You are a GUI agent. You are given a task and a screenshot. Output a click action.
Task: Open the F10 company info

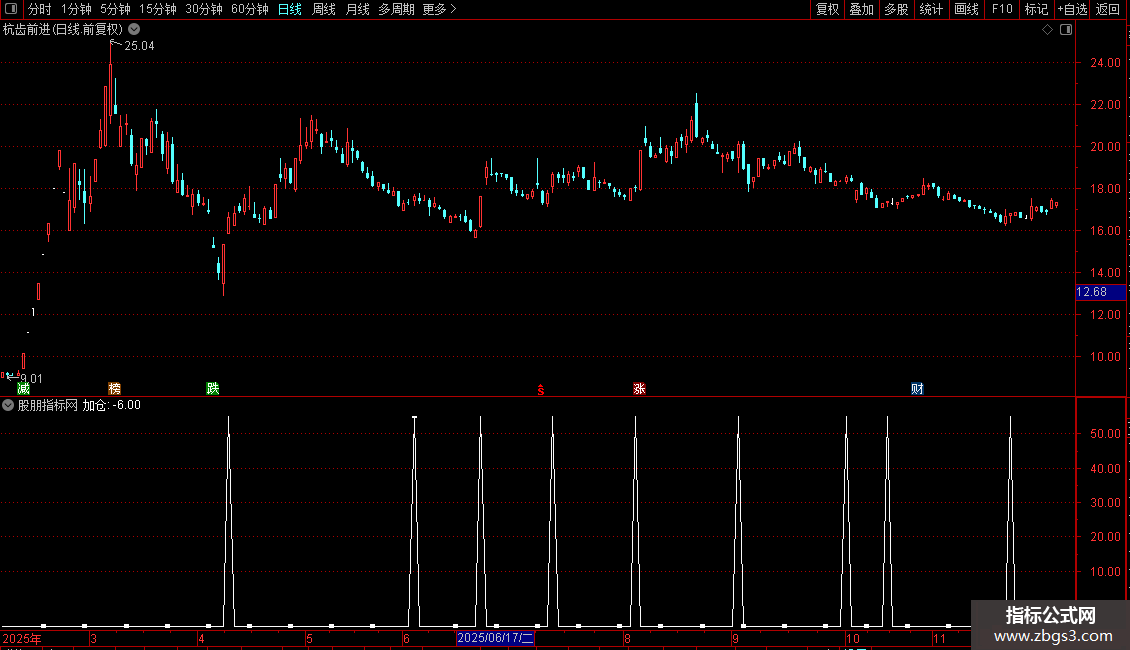tap(1002, 9)
